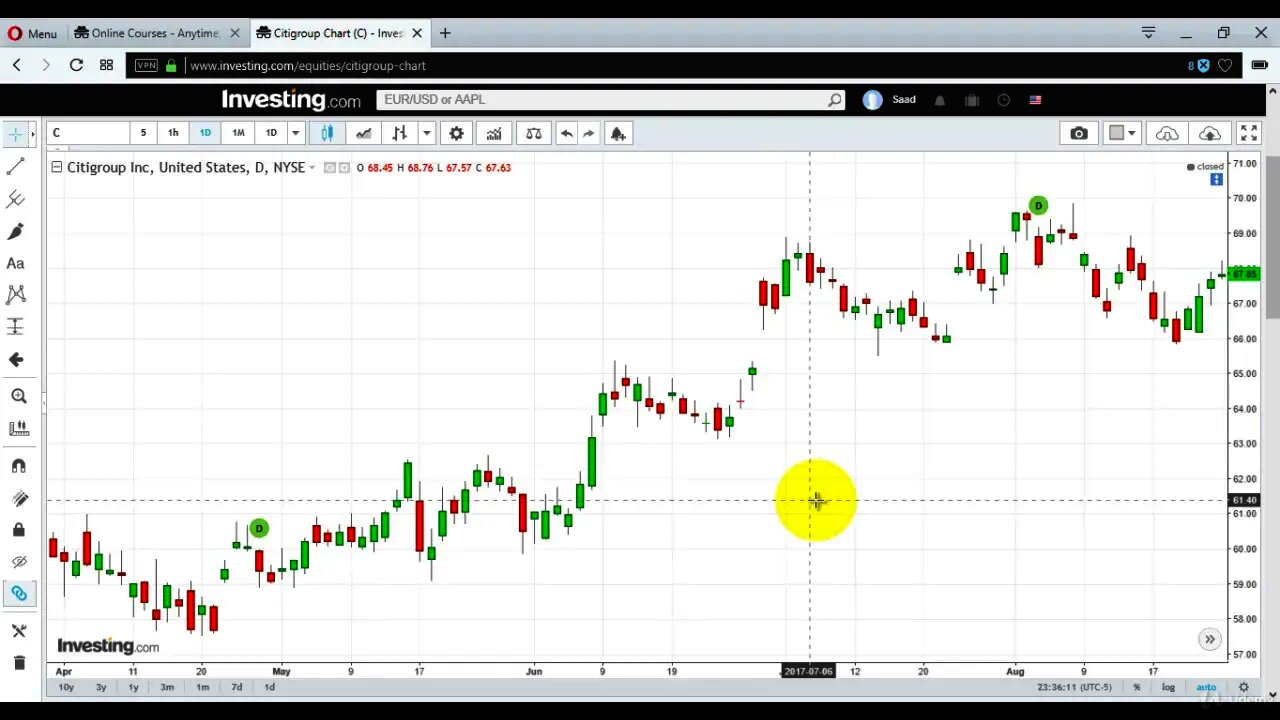Take chart snapshot with camera
This screenshot has width=1280, height=720.
1078,133
